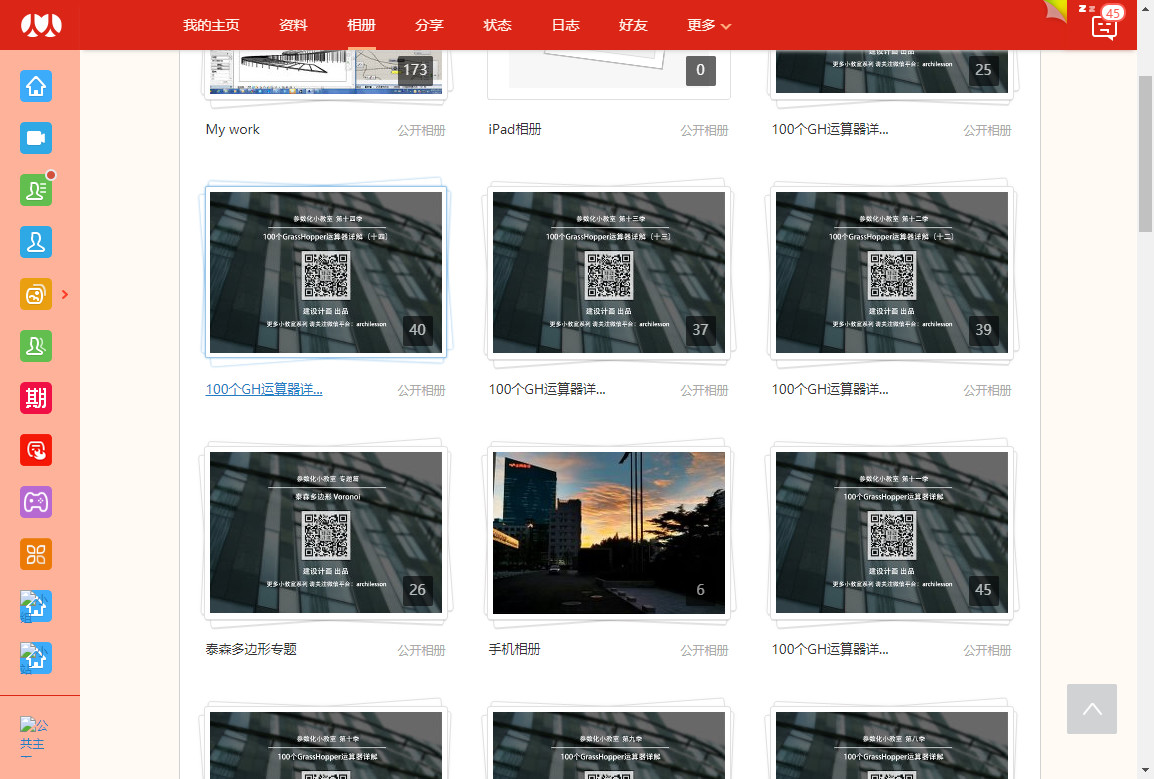Open the Voronoi album cover with 26 photos

[x=326, y=532]
